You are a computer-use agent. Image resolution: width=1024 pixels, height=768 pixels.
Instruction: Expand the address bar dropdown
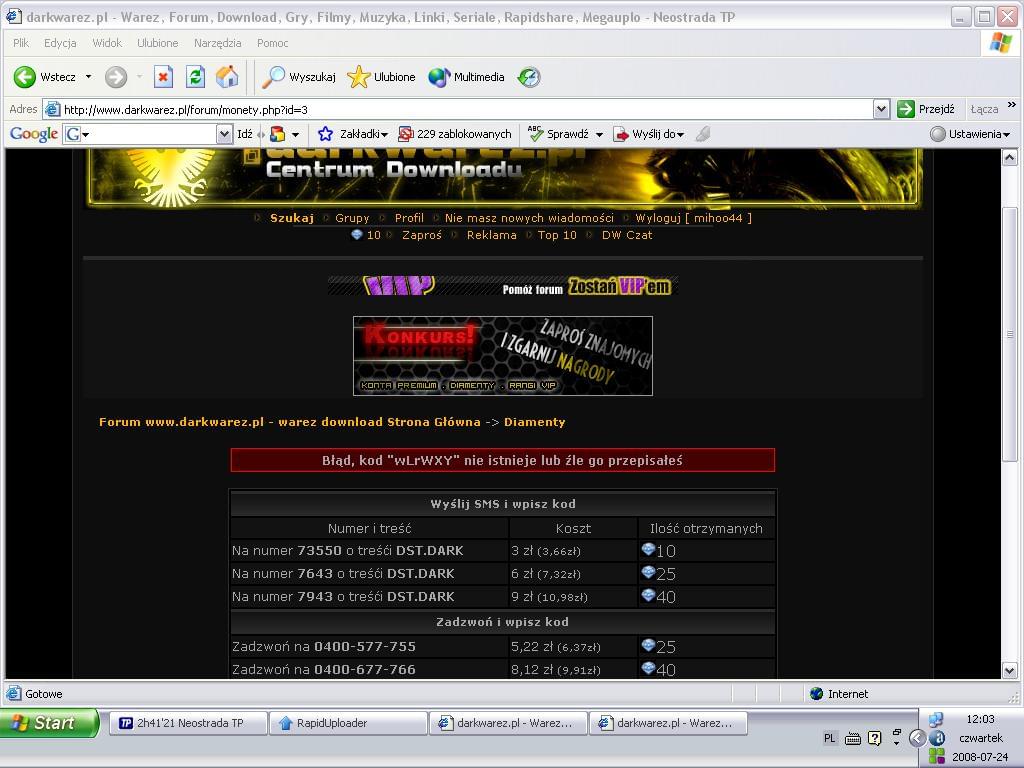(x=881, y=109)
